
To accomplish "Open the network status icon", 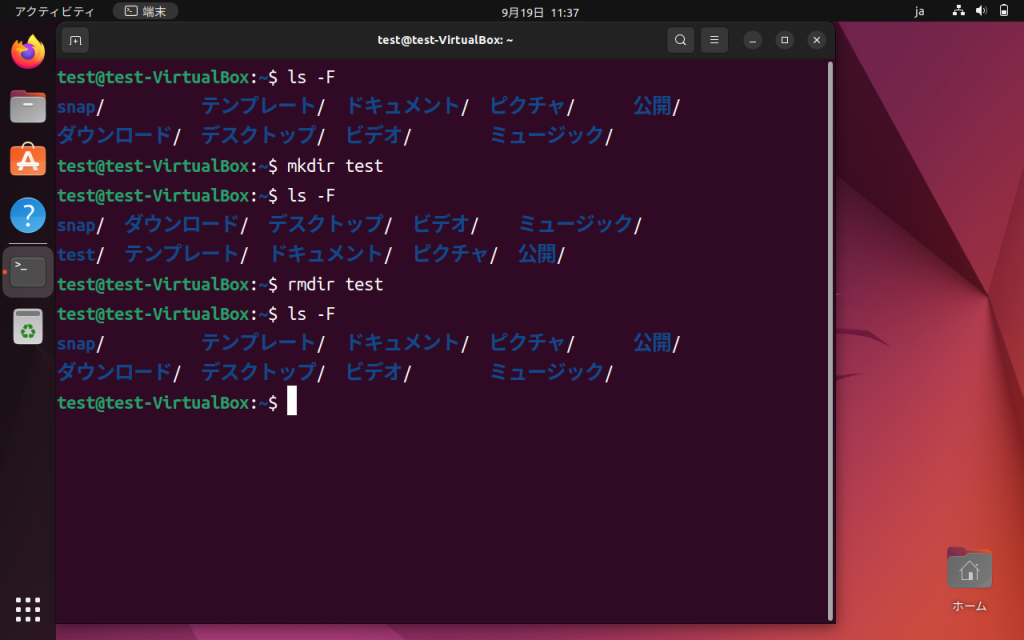I will [959, 10].
